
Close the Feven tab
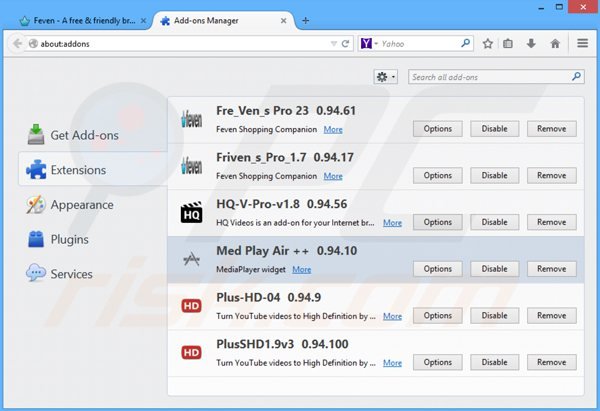coord(143,21)
